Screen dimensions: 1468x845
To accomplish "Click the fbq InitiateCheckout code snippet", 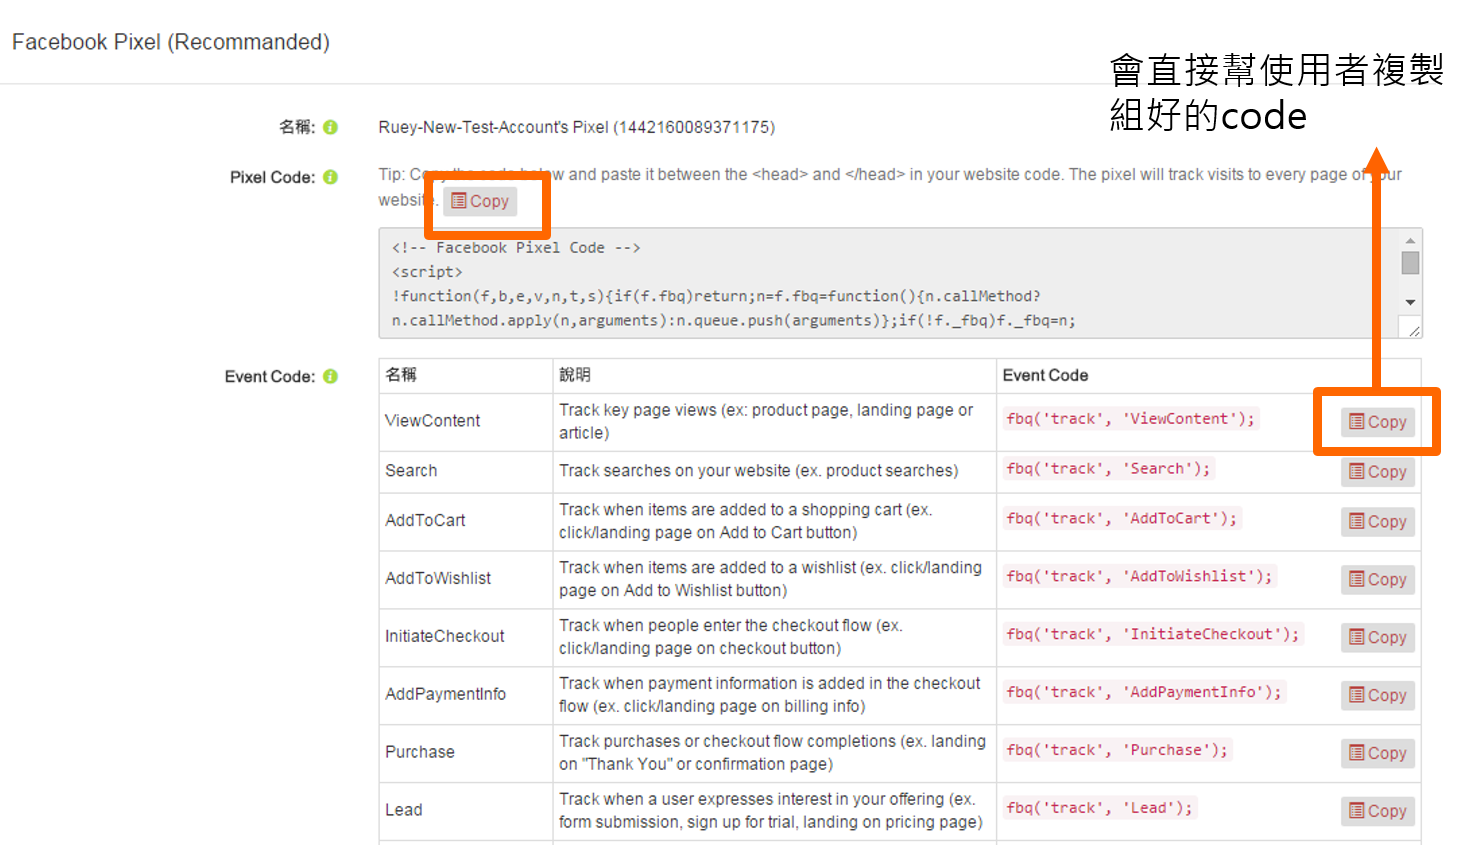I will pos(1152,635).
